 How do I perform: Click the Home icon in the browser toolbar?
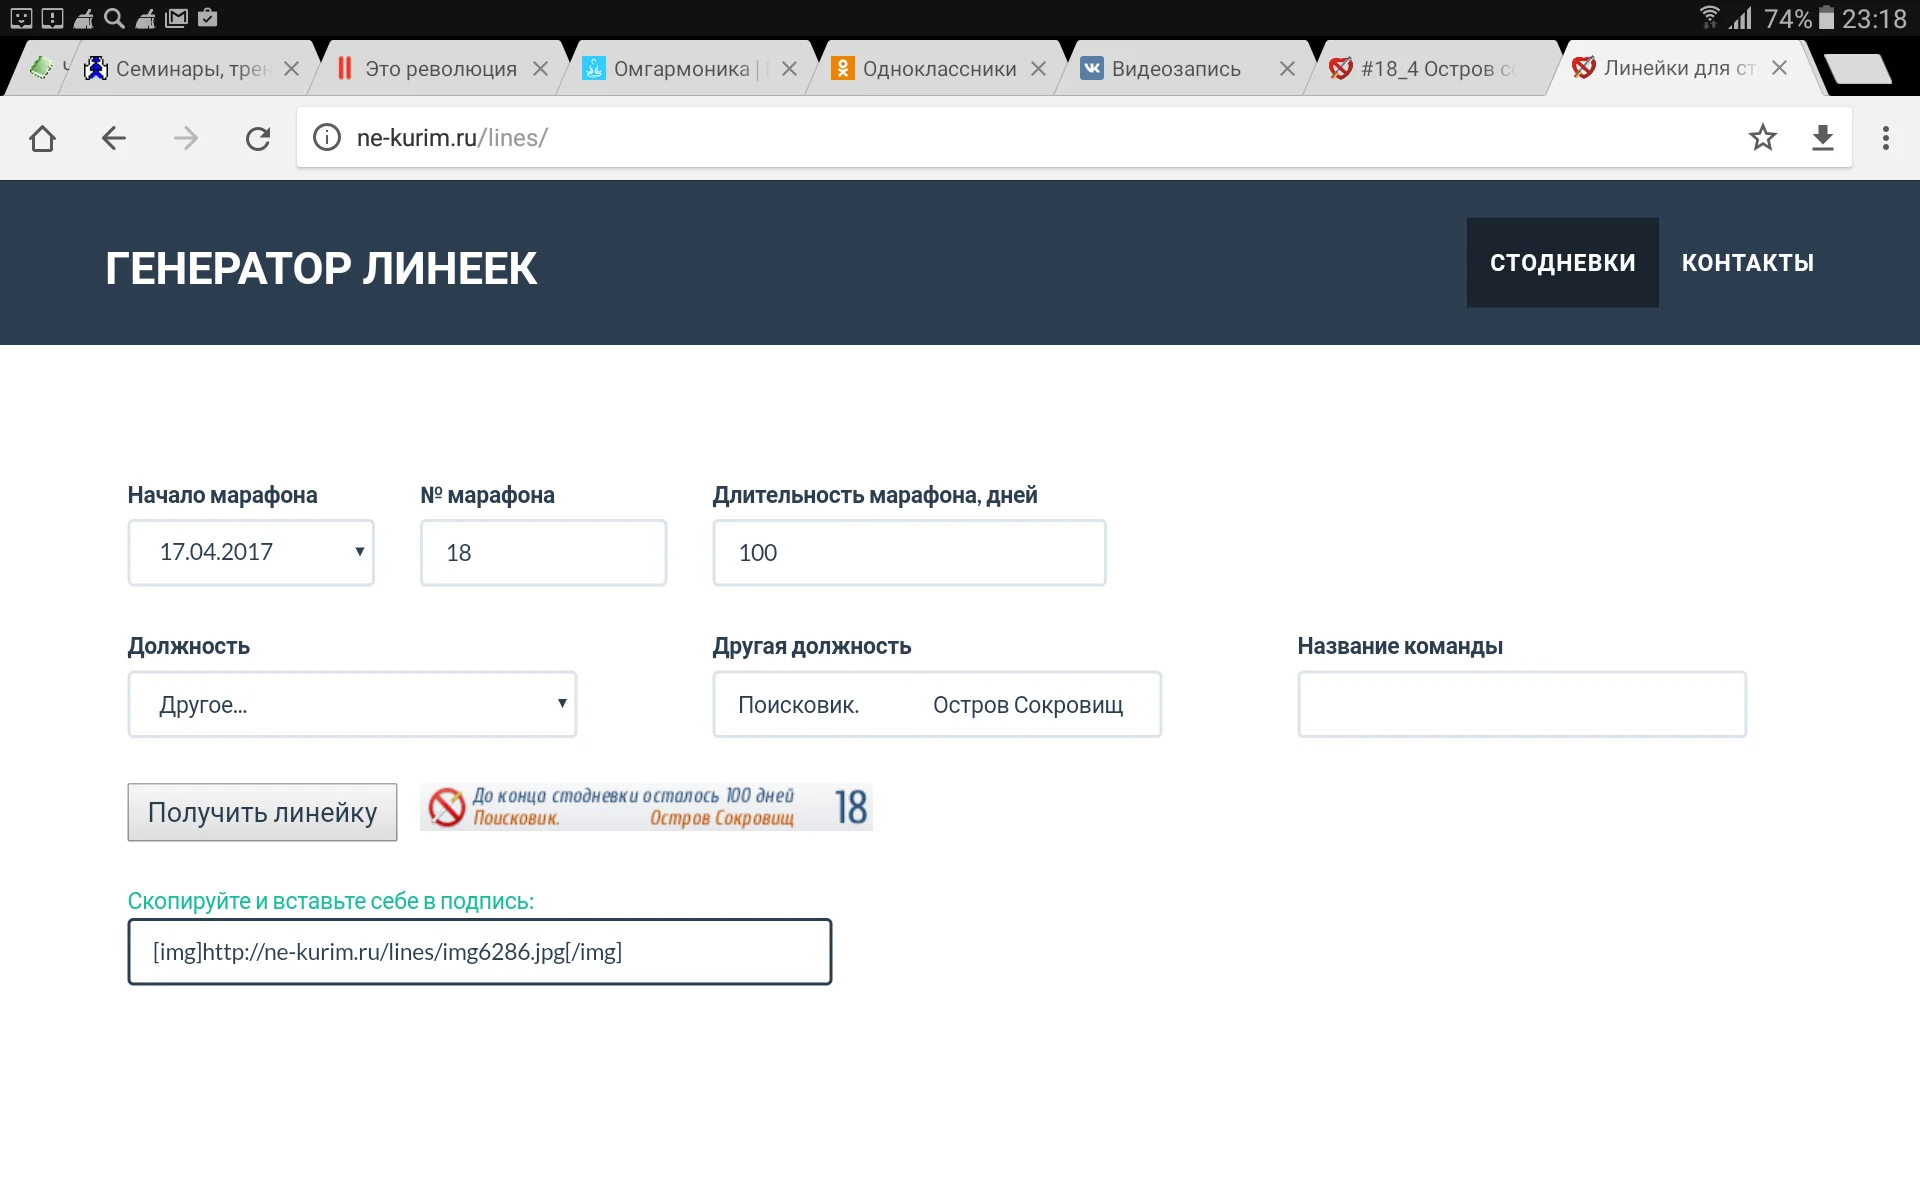(42, 138)
